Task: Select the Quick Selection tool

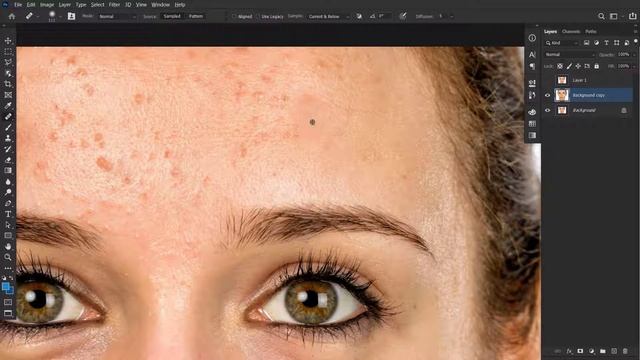Action: coord(8,73)
